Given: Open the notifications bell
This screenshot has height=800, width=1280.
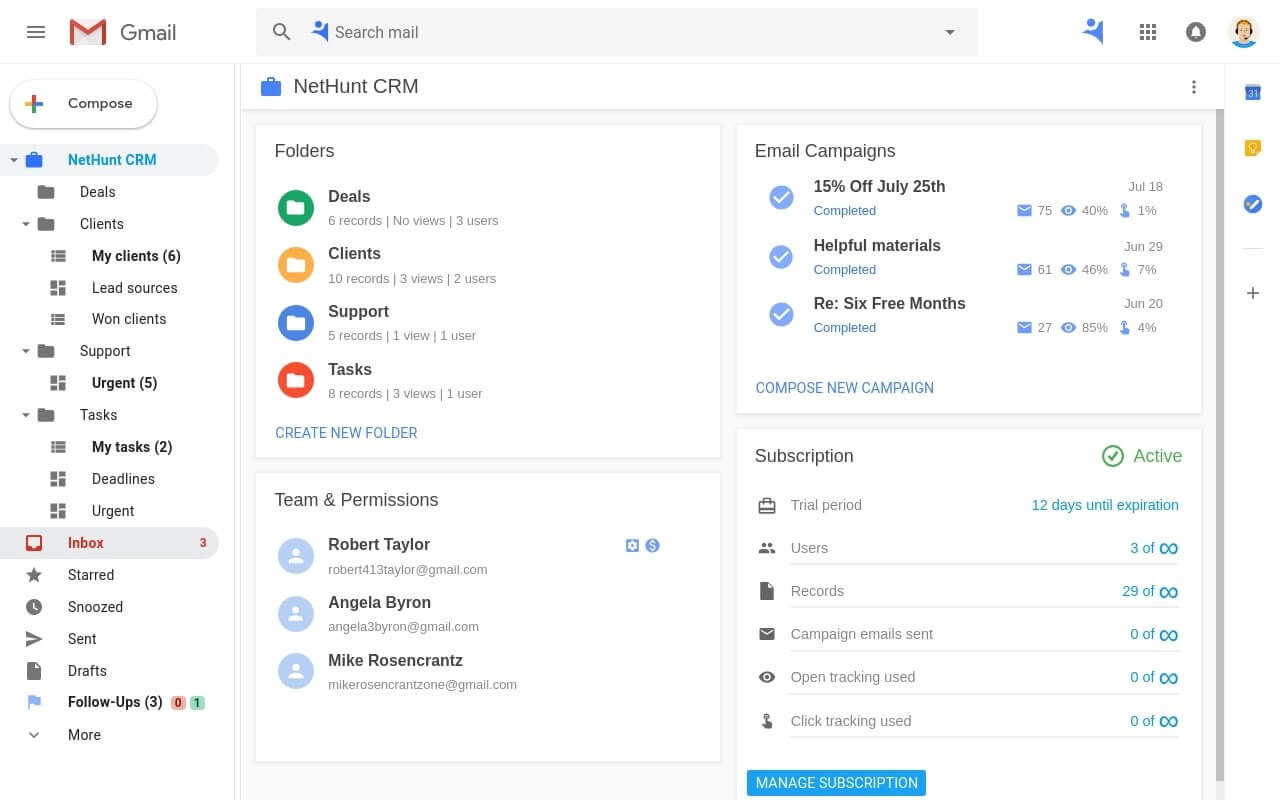Looking at the screenshot, I should click(1196, 32).
